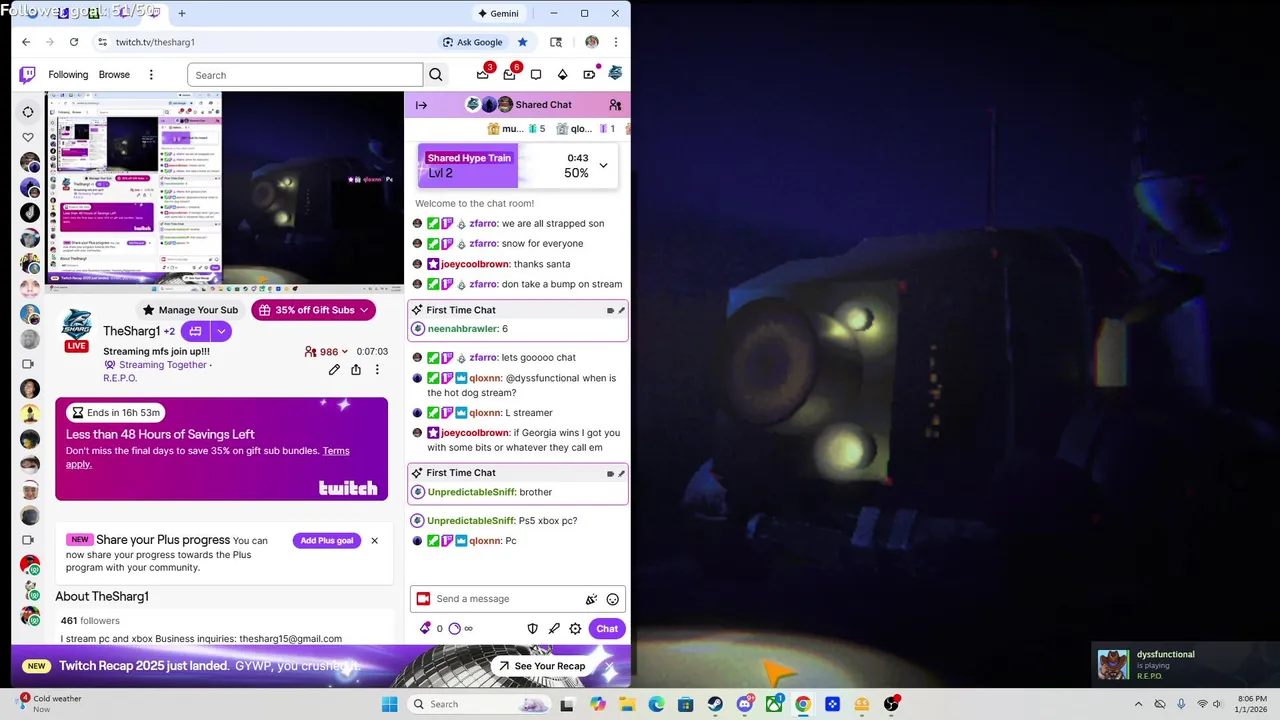Image resolution: width=1280 pixels, height=720 pixels.
Task: Click the Add Plus goal button
Action: coord(327,541)
